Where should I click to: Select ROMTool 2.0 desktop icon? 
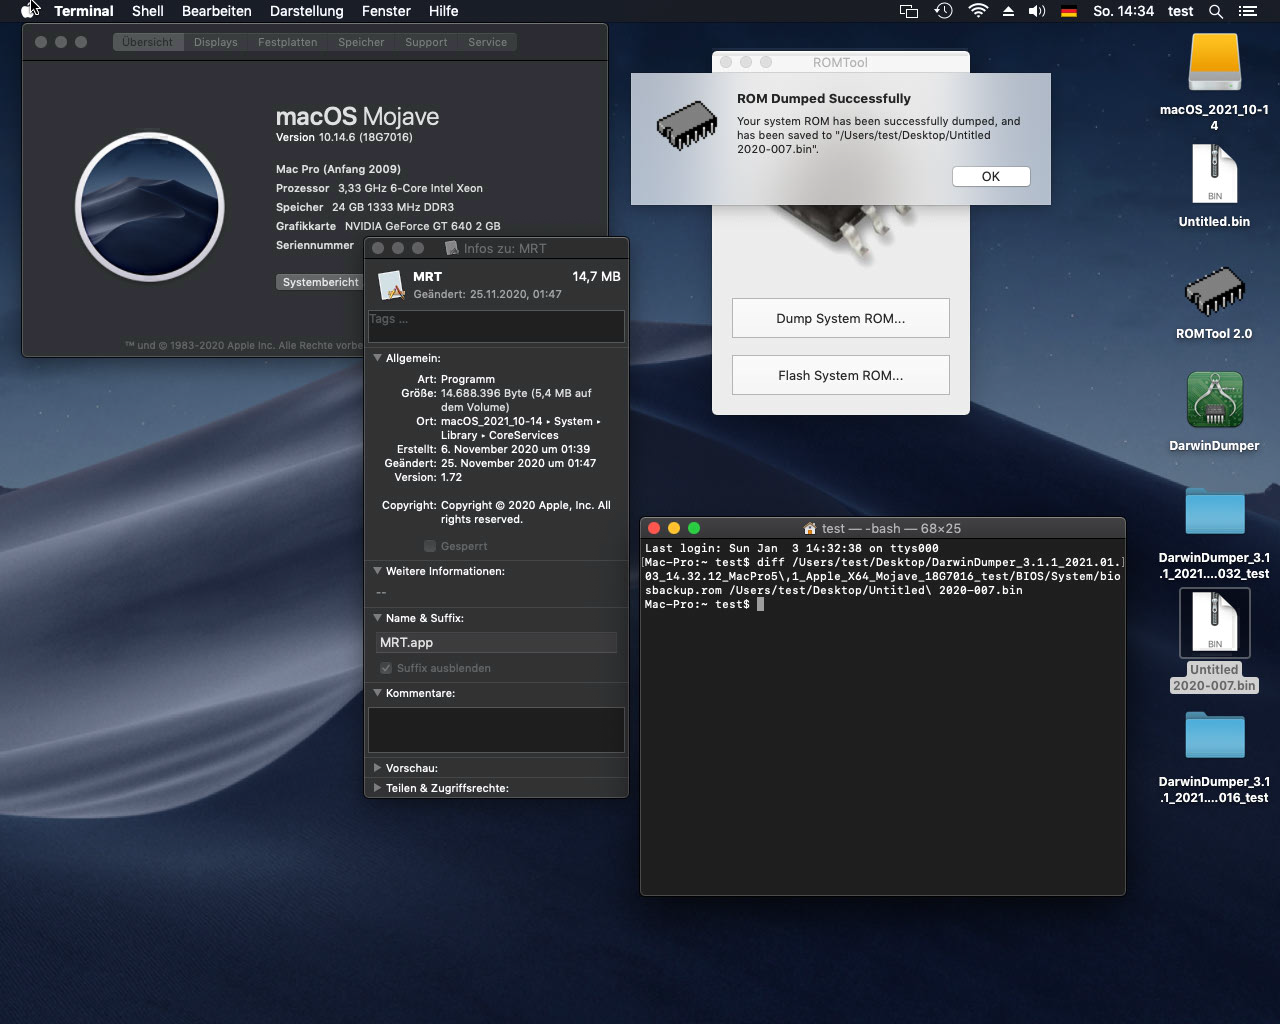click(x=1214, y=293)
